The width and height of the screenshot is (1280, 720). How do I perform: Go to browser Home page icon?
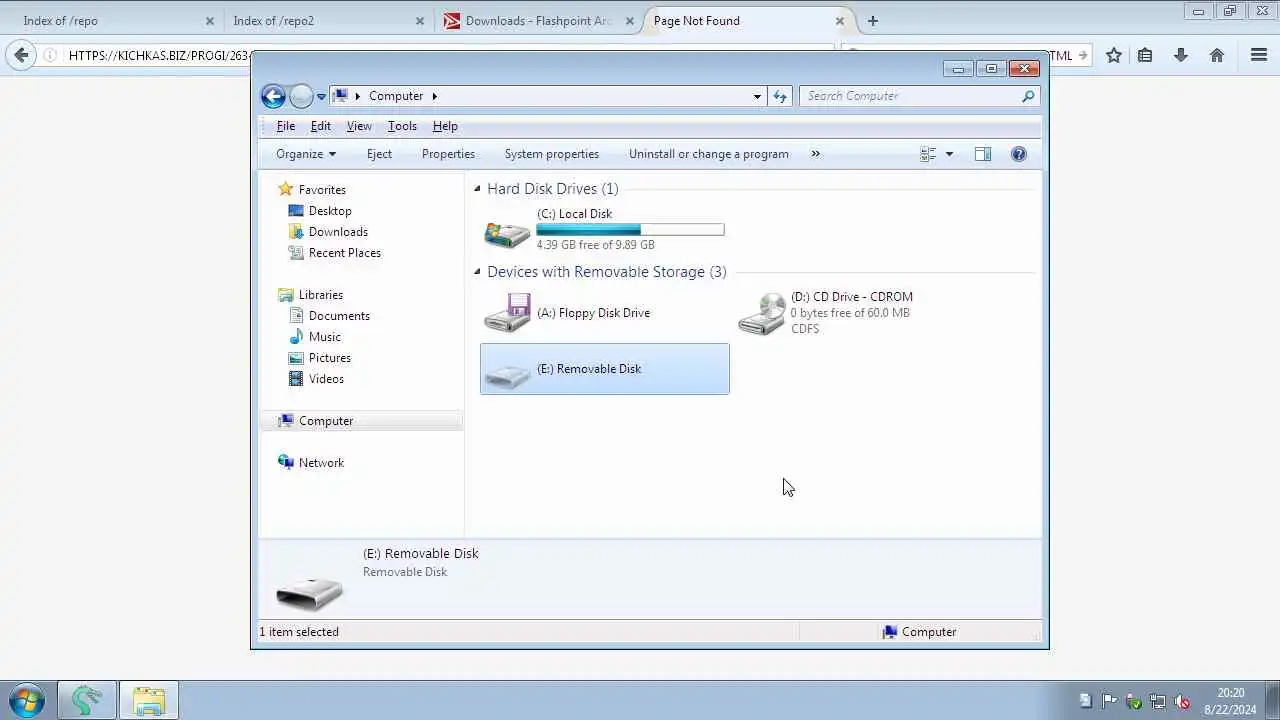pos(1217,56)
